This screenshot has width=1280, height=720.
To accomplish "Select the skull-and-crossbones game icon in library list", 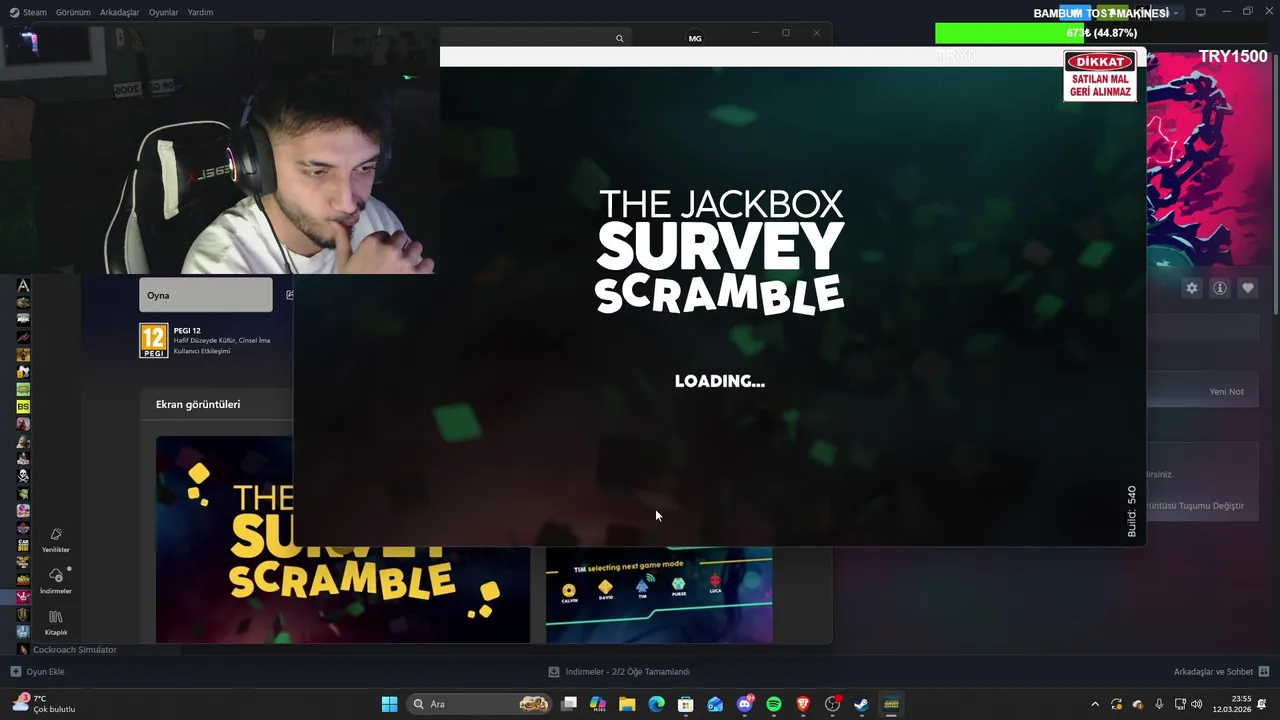I will point(23,476).
